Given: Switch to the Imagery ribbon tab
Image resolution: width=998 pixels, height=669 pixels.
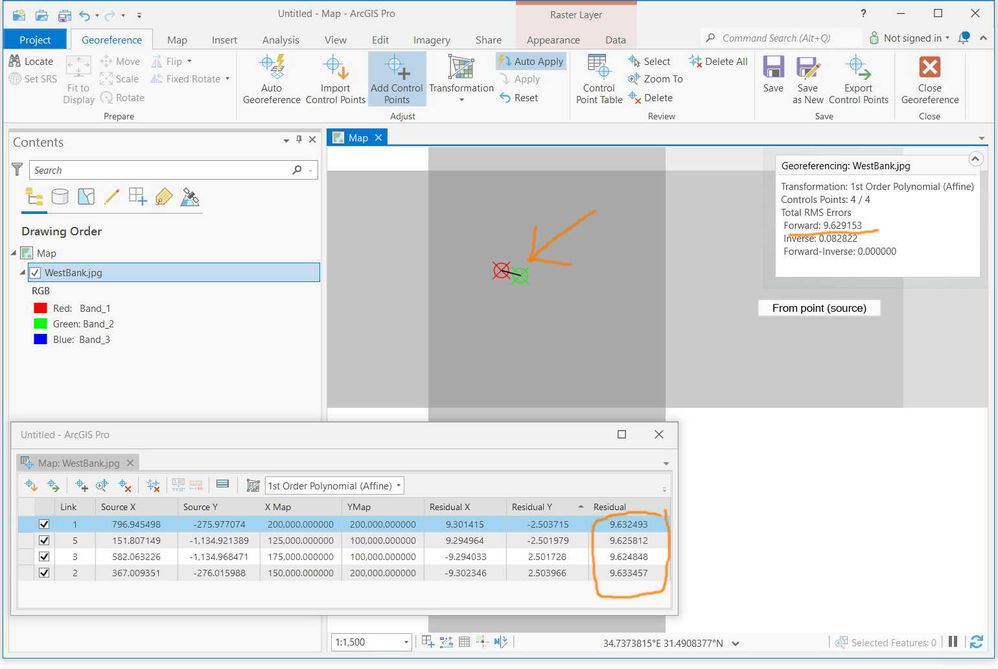Looking at the screenshot, I should (x=431, y=39).
